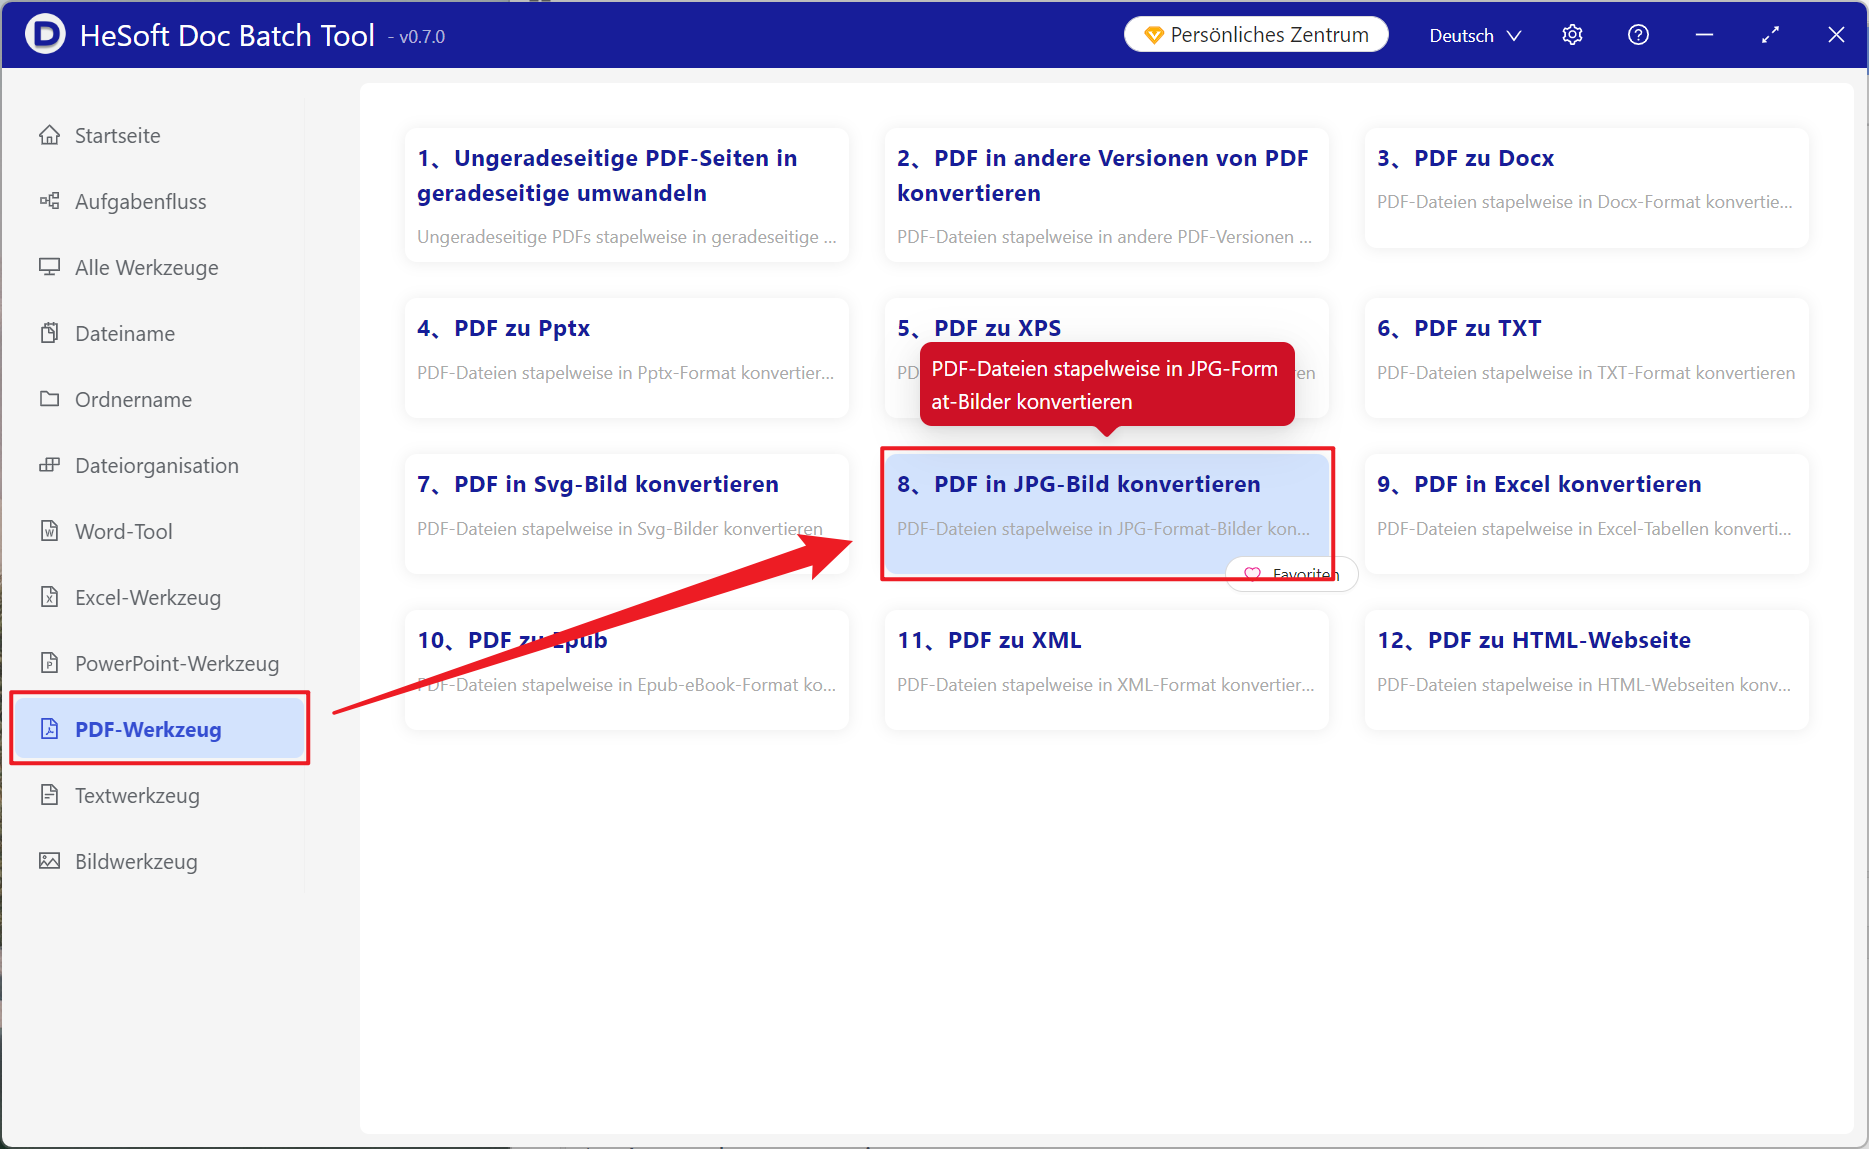Click the Aufgabenfluss workflow icon

pyautogui.click(x=49, y=201)
